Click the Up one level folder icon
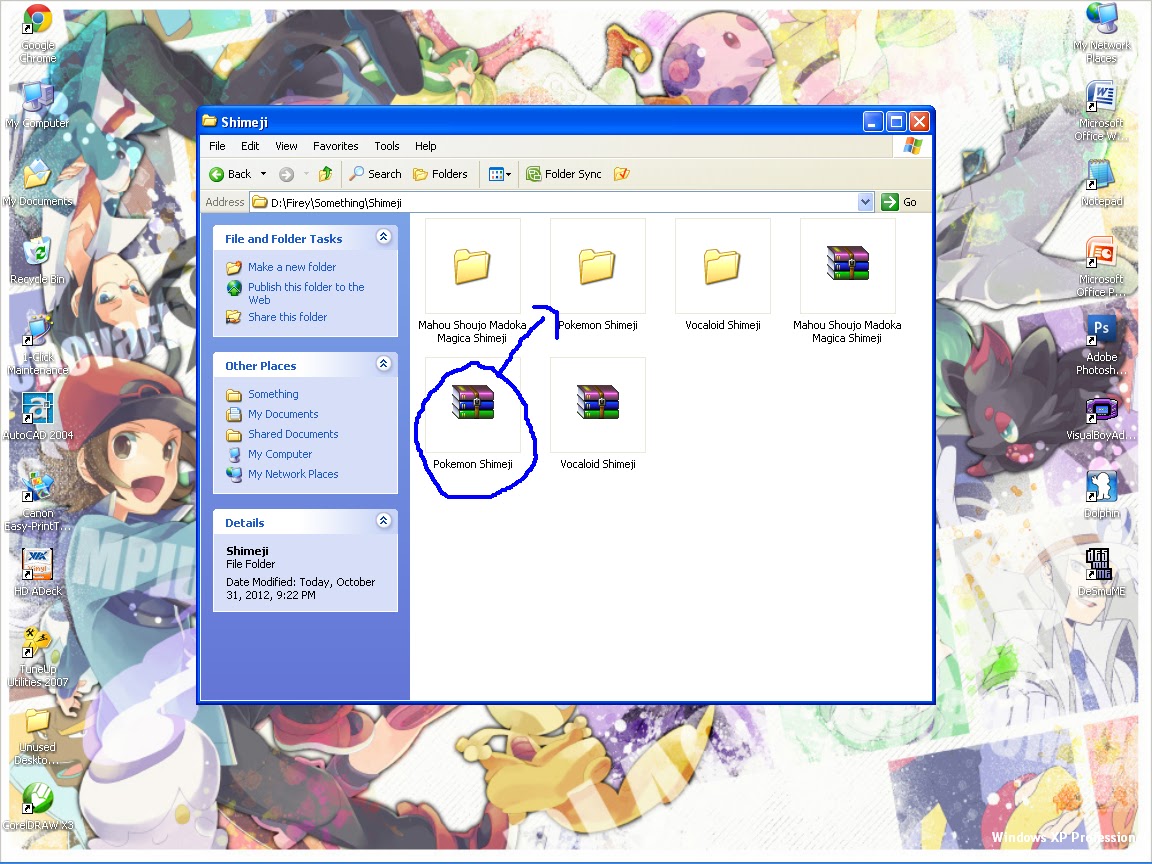1152x864 pixels. tap(325, 173)
